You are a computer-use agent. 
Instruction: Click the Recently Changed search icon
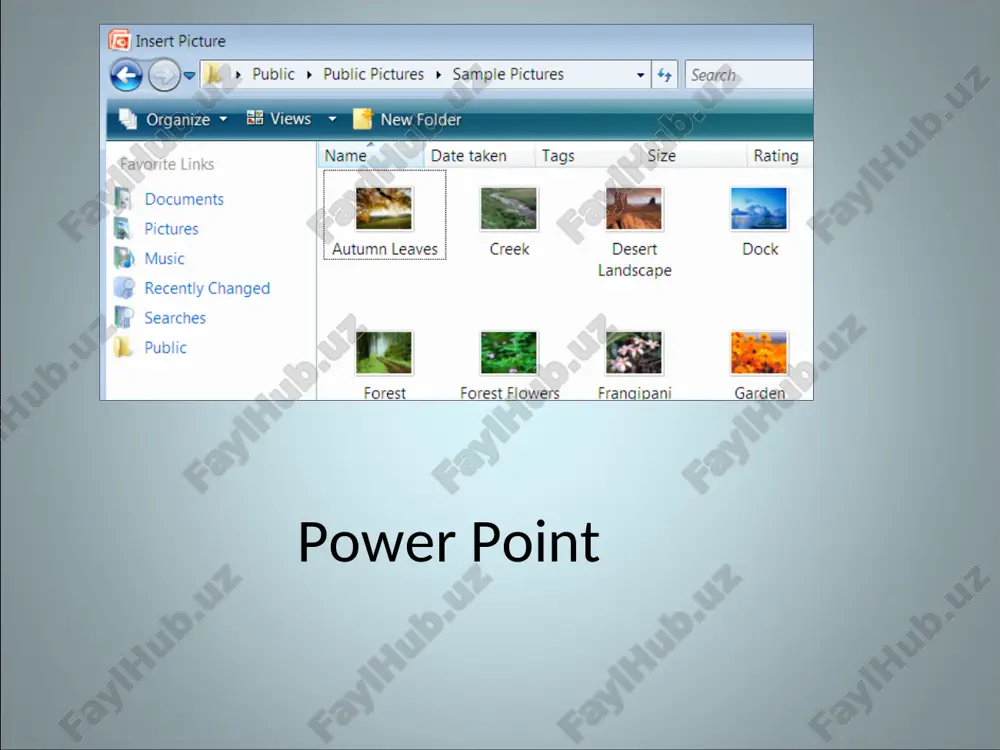pos(124,288)
